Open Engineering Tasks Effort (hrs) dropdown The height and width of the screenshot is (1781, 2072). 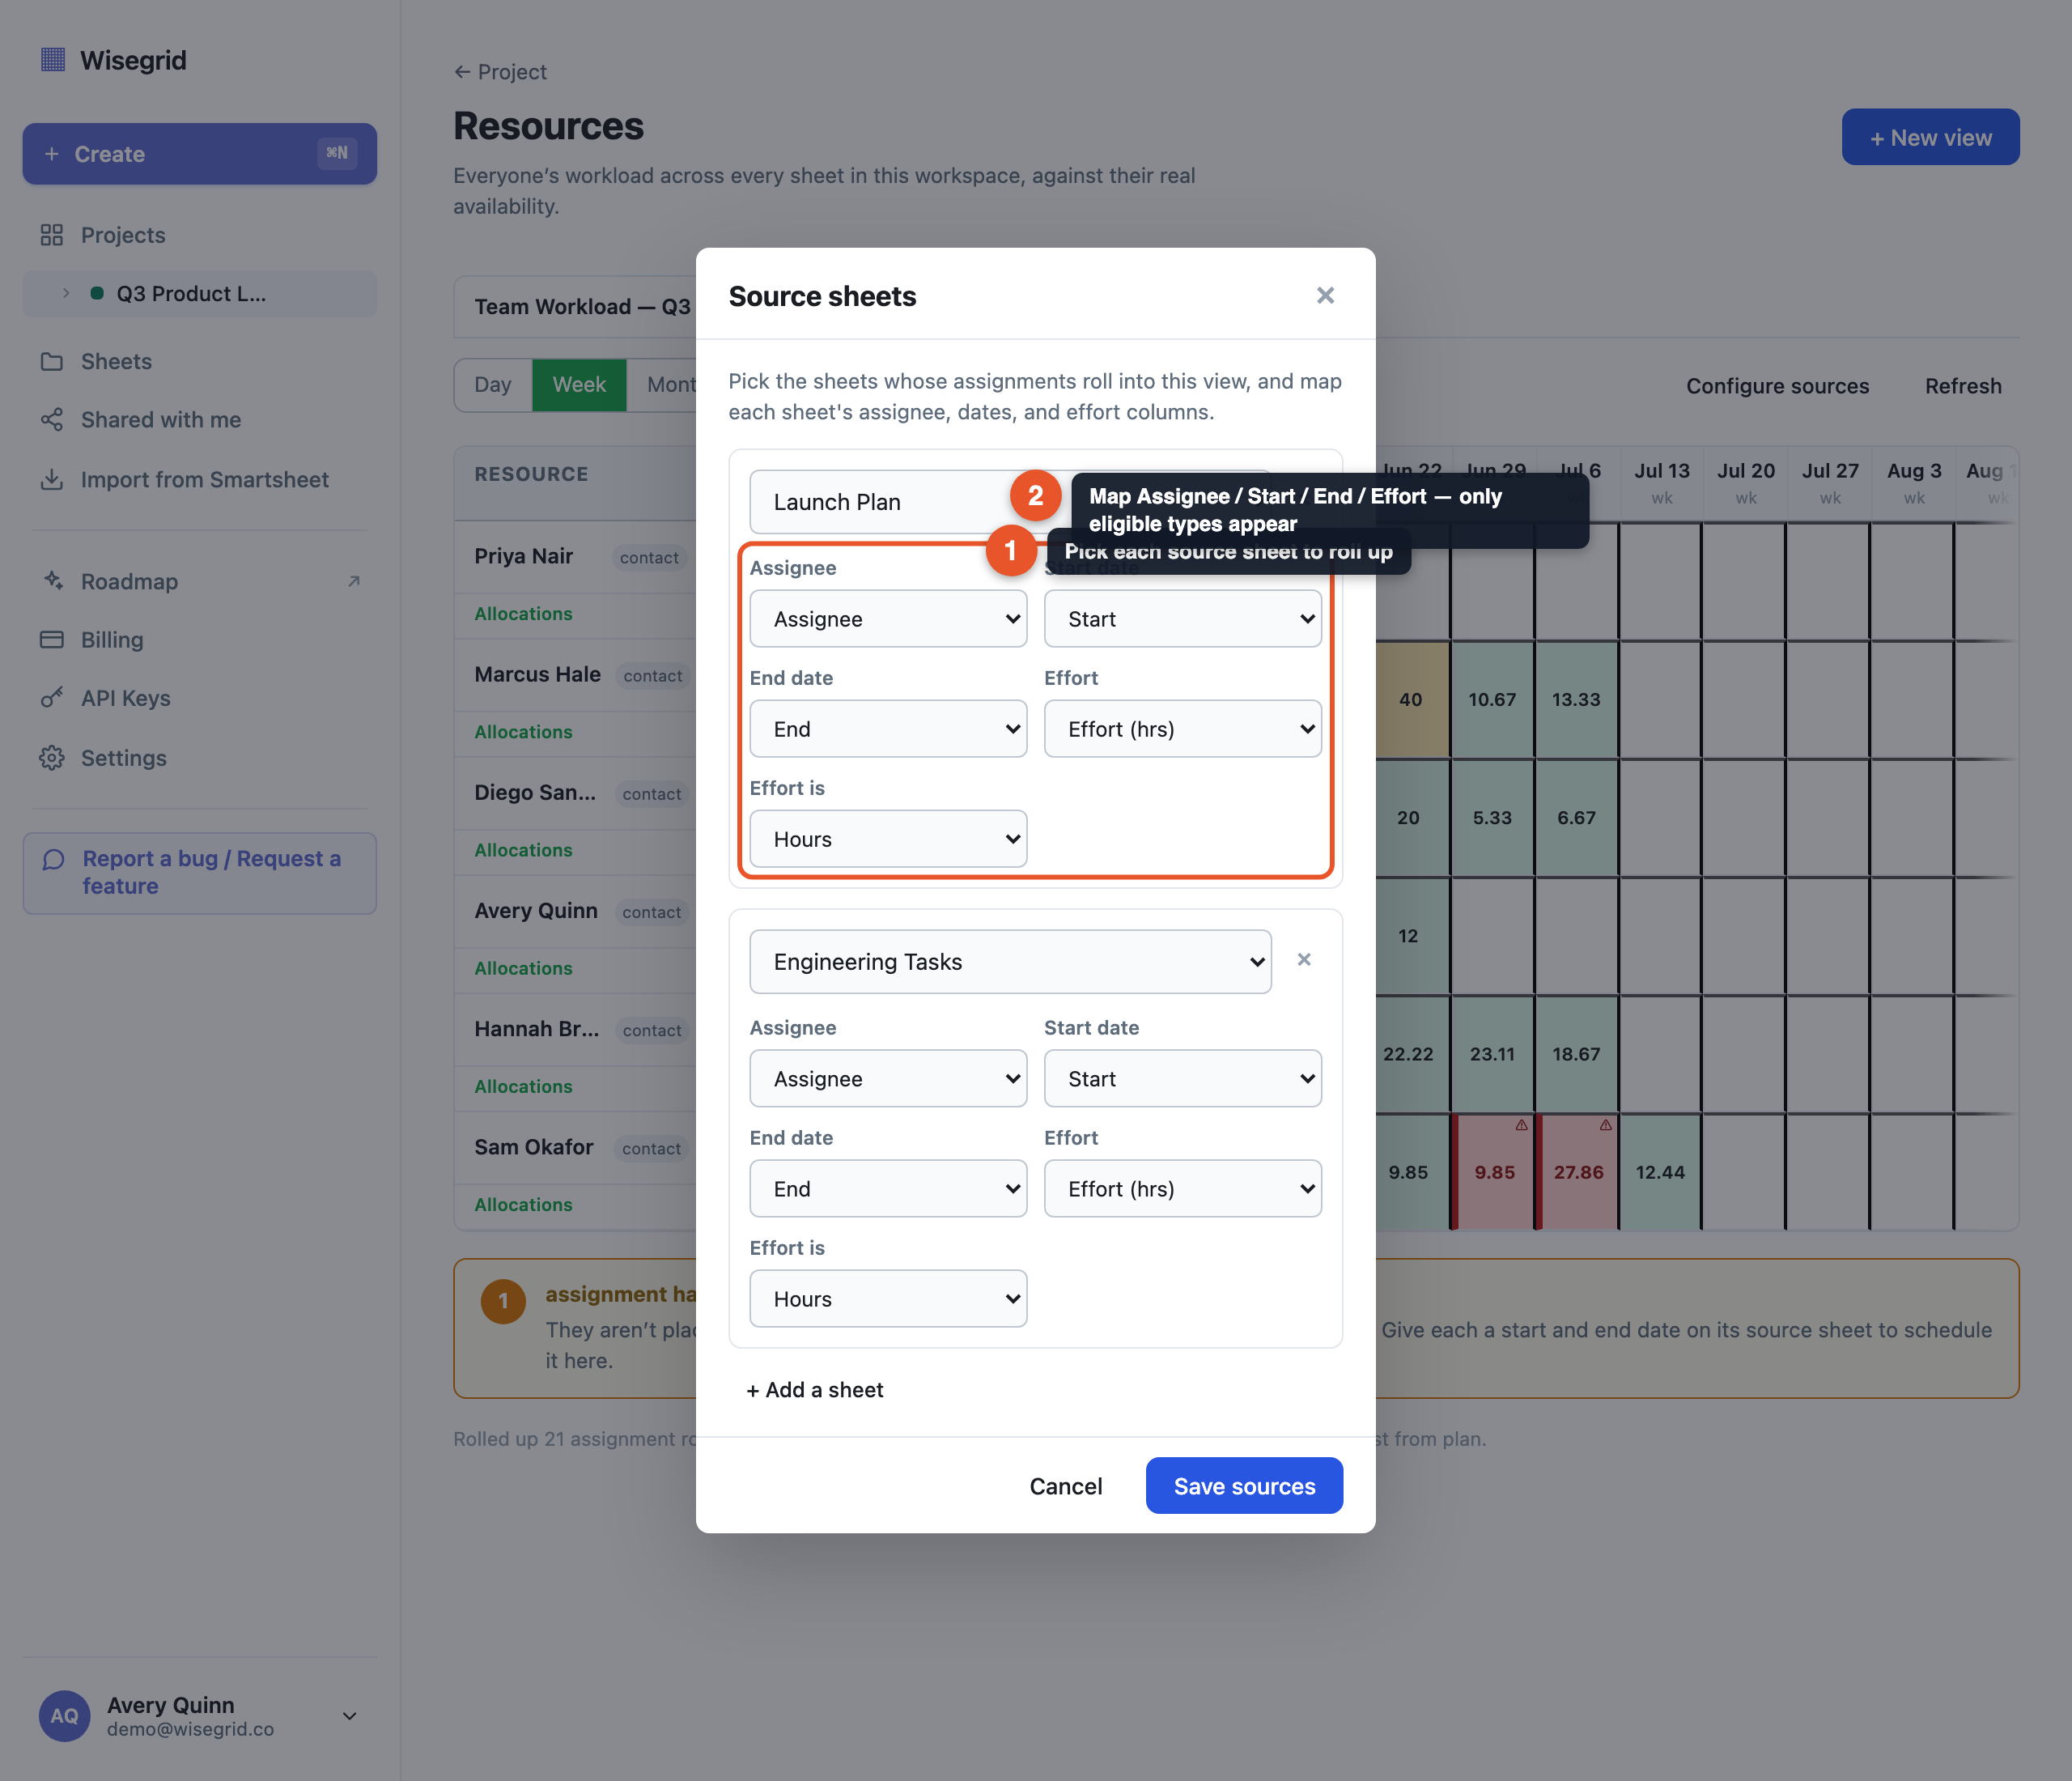(1182, 1189)
